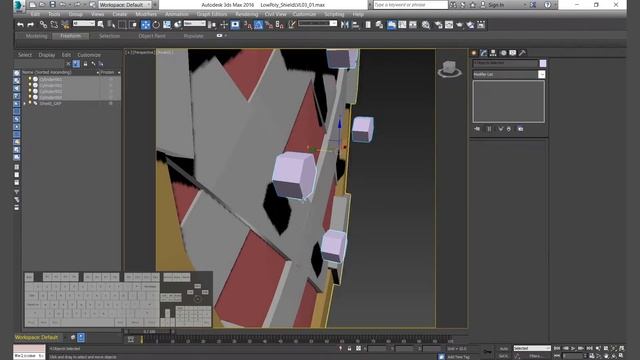Click the Auto Key button
The width and height of the screenshot is (640, 360).
[504, 349]
